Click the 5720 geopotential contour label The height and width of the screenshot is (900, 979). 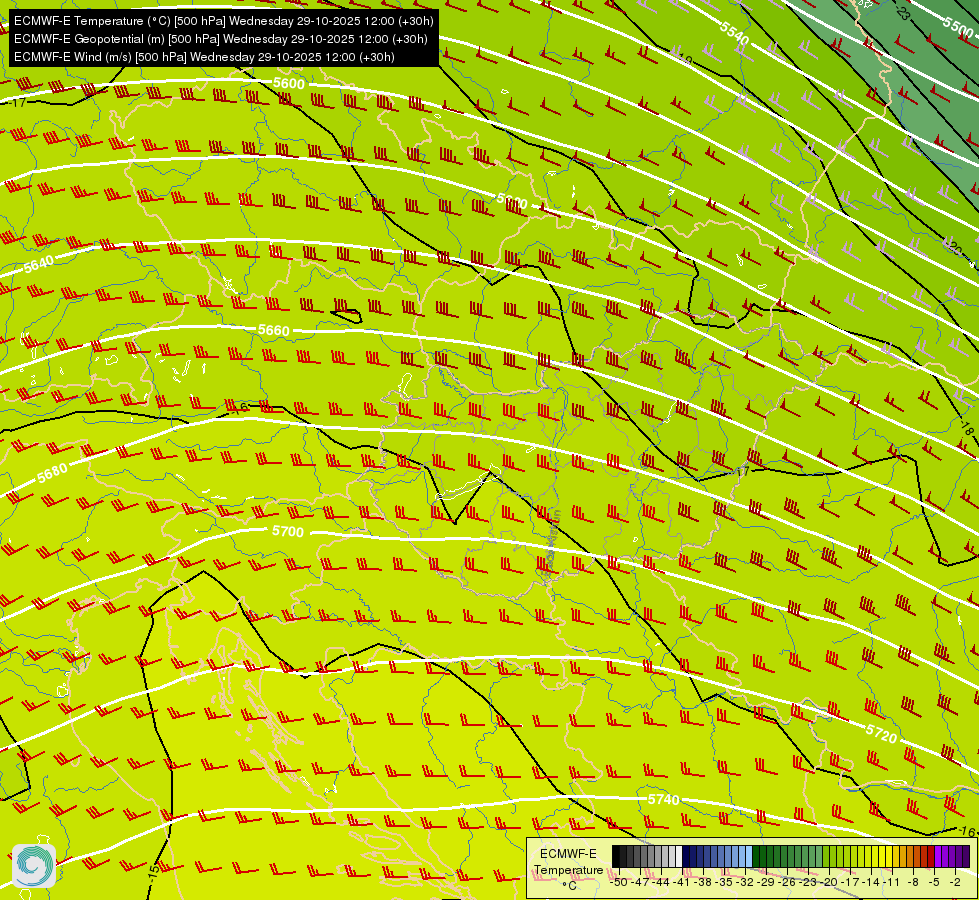point(881,733)
